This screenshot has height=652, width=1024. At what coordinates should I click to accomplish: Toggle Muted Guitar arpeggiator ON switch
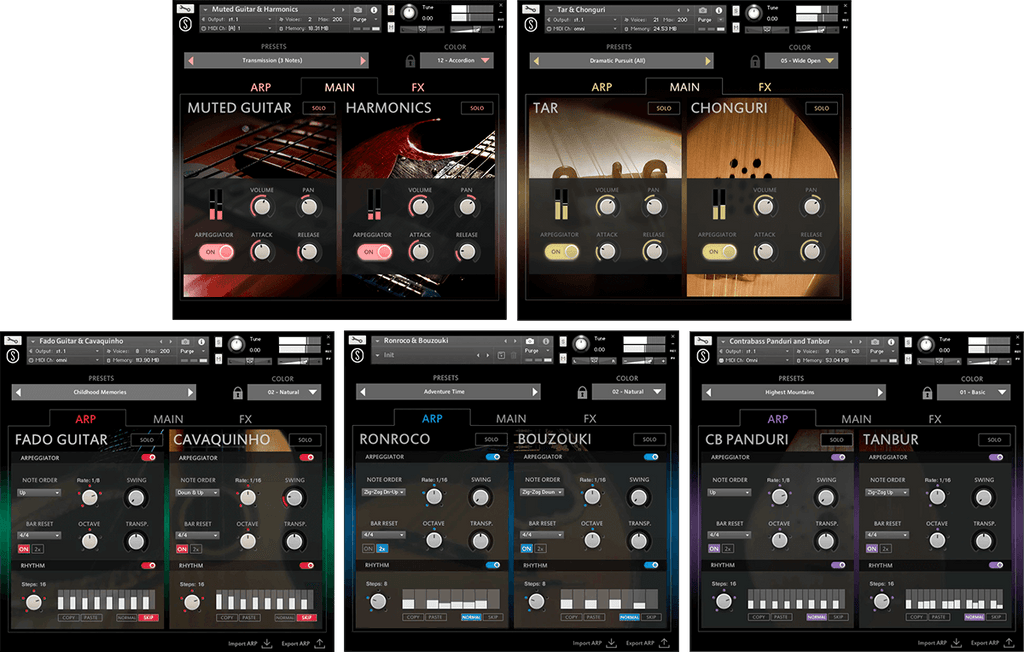(216, 252)
